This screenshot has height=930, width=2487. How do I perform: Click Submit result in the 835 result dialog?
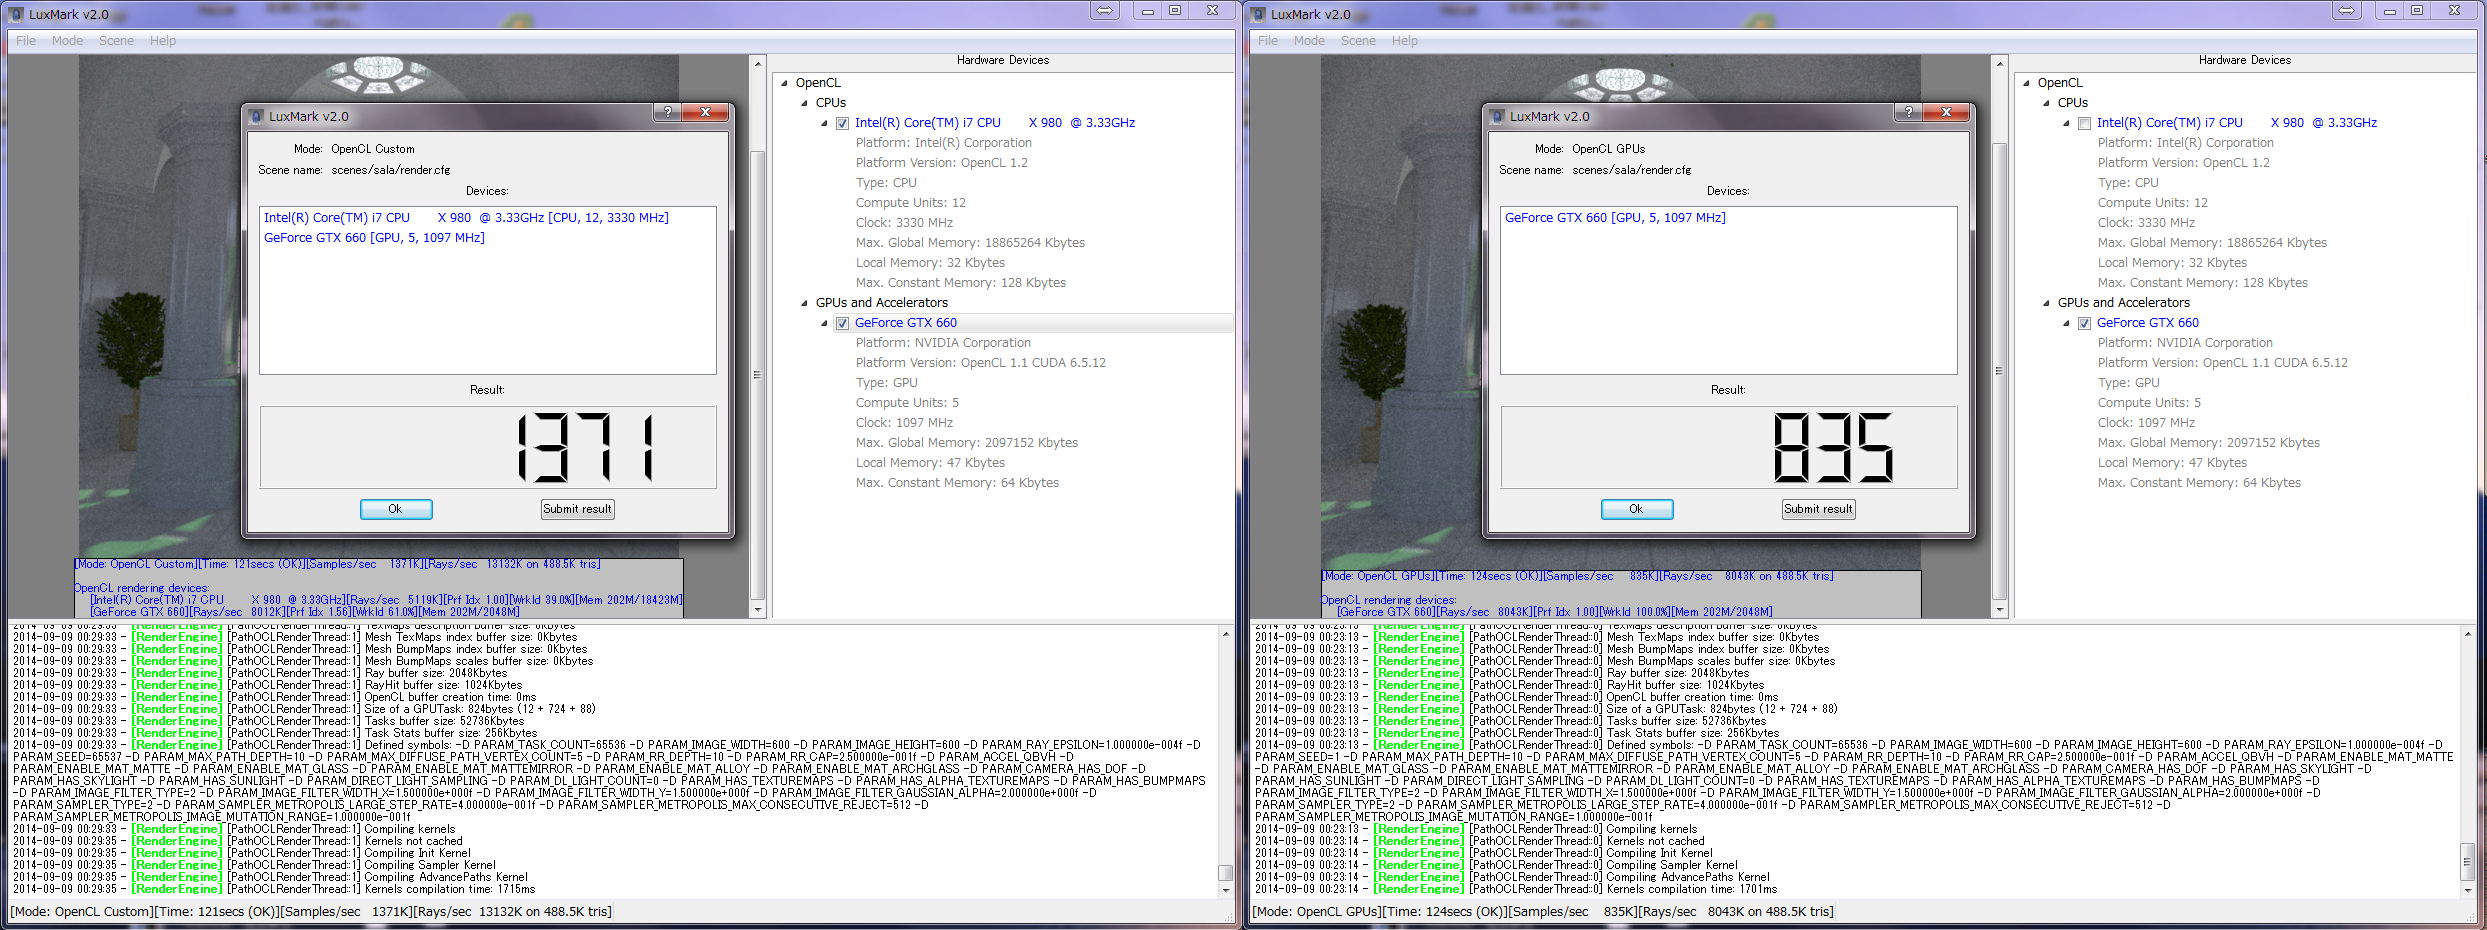click(1818, 509)
